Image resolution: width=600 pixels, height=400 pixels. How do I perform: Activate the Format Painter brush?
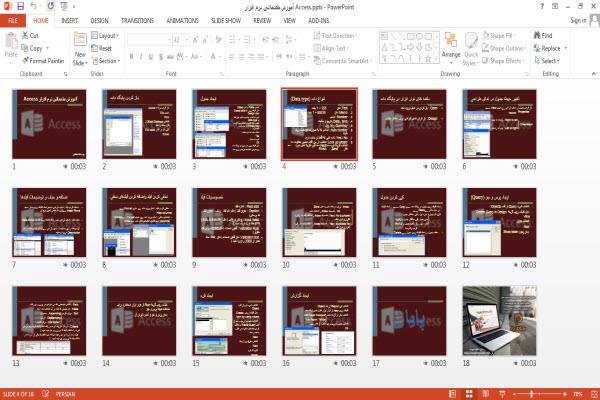(43, 61)
